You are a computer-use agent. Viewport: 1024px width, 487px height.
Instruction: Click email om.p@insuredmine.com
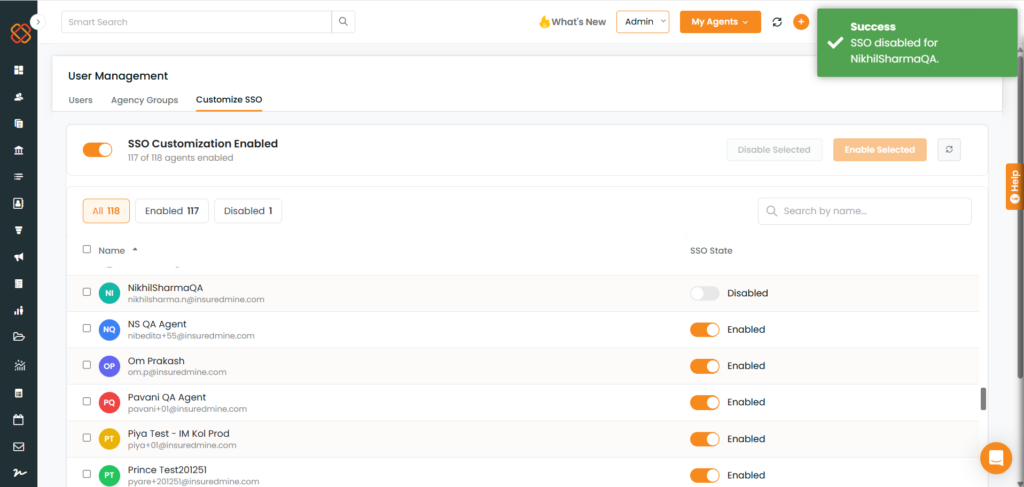pyautogui.click(x=177, y=372)
